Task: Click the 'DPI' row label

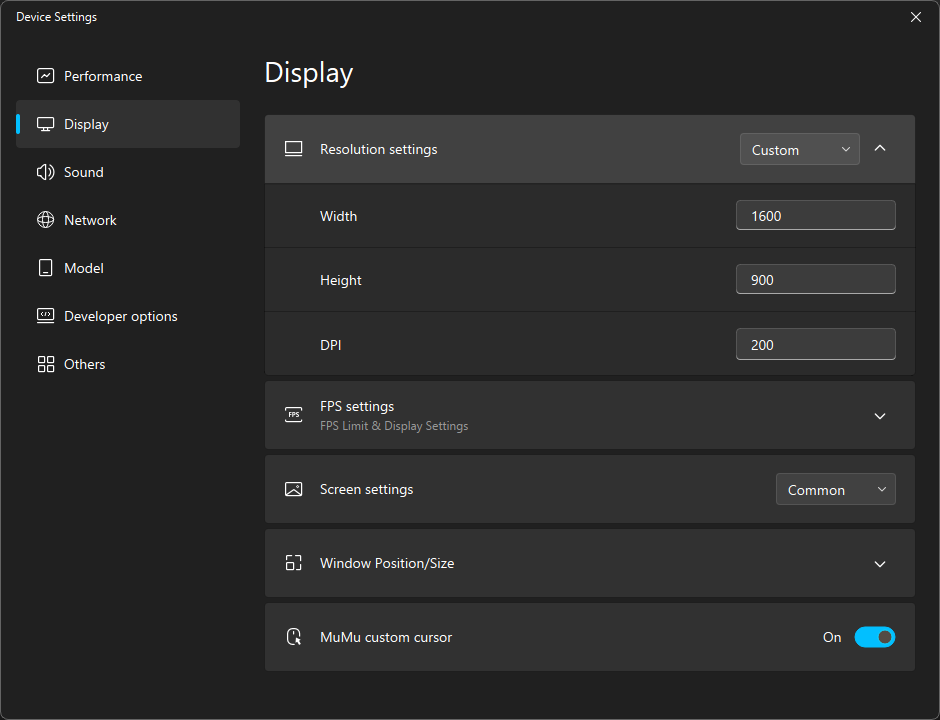Action: click(331, 345)
